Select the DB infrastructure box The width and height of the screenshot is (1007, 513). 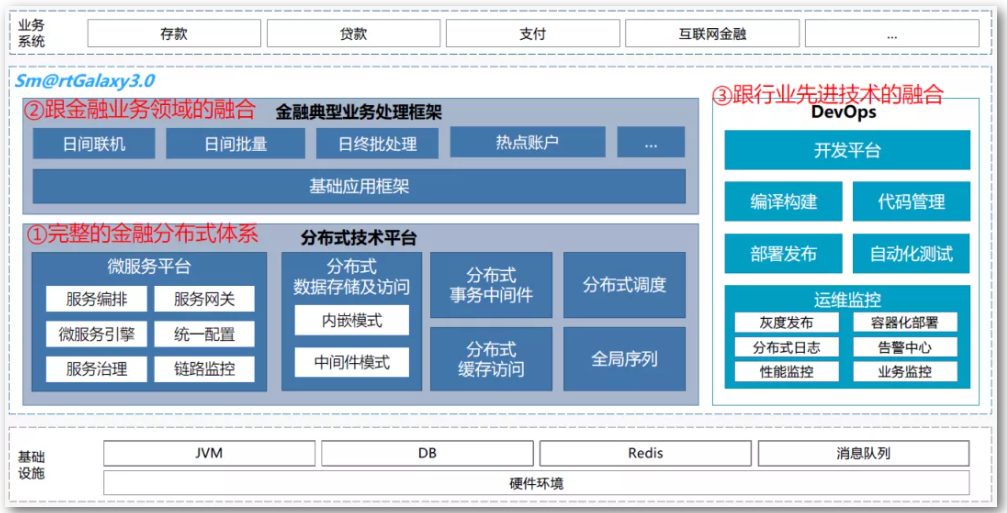click(x=427, y=453)
